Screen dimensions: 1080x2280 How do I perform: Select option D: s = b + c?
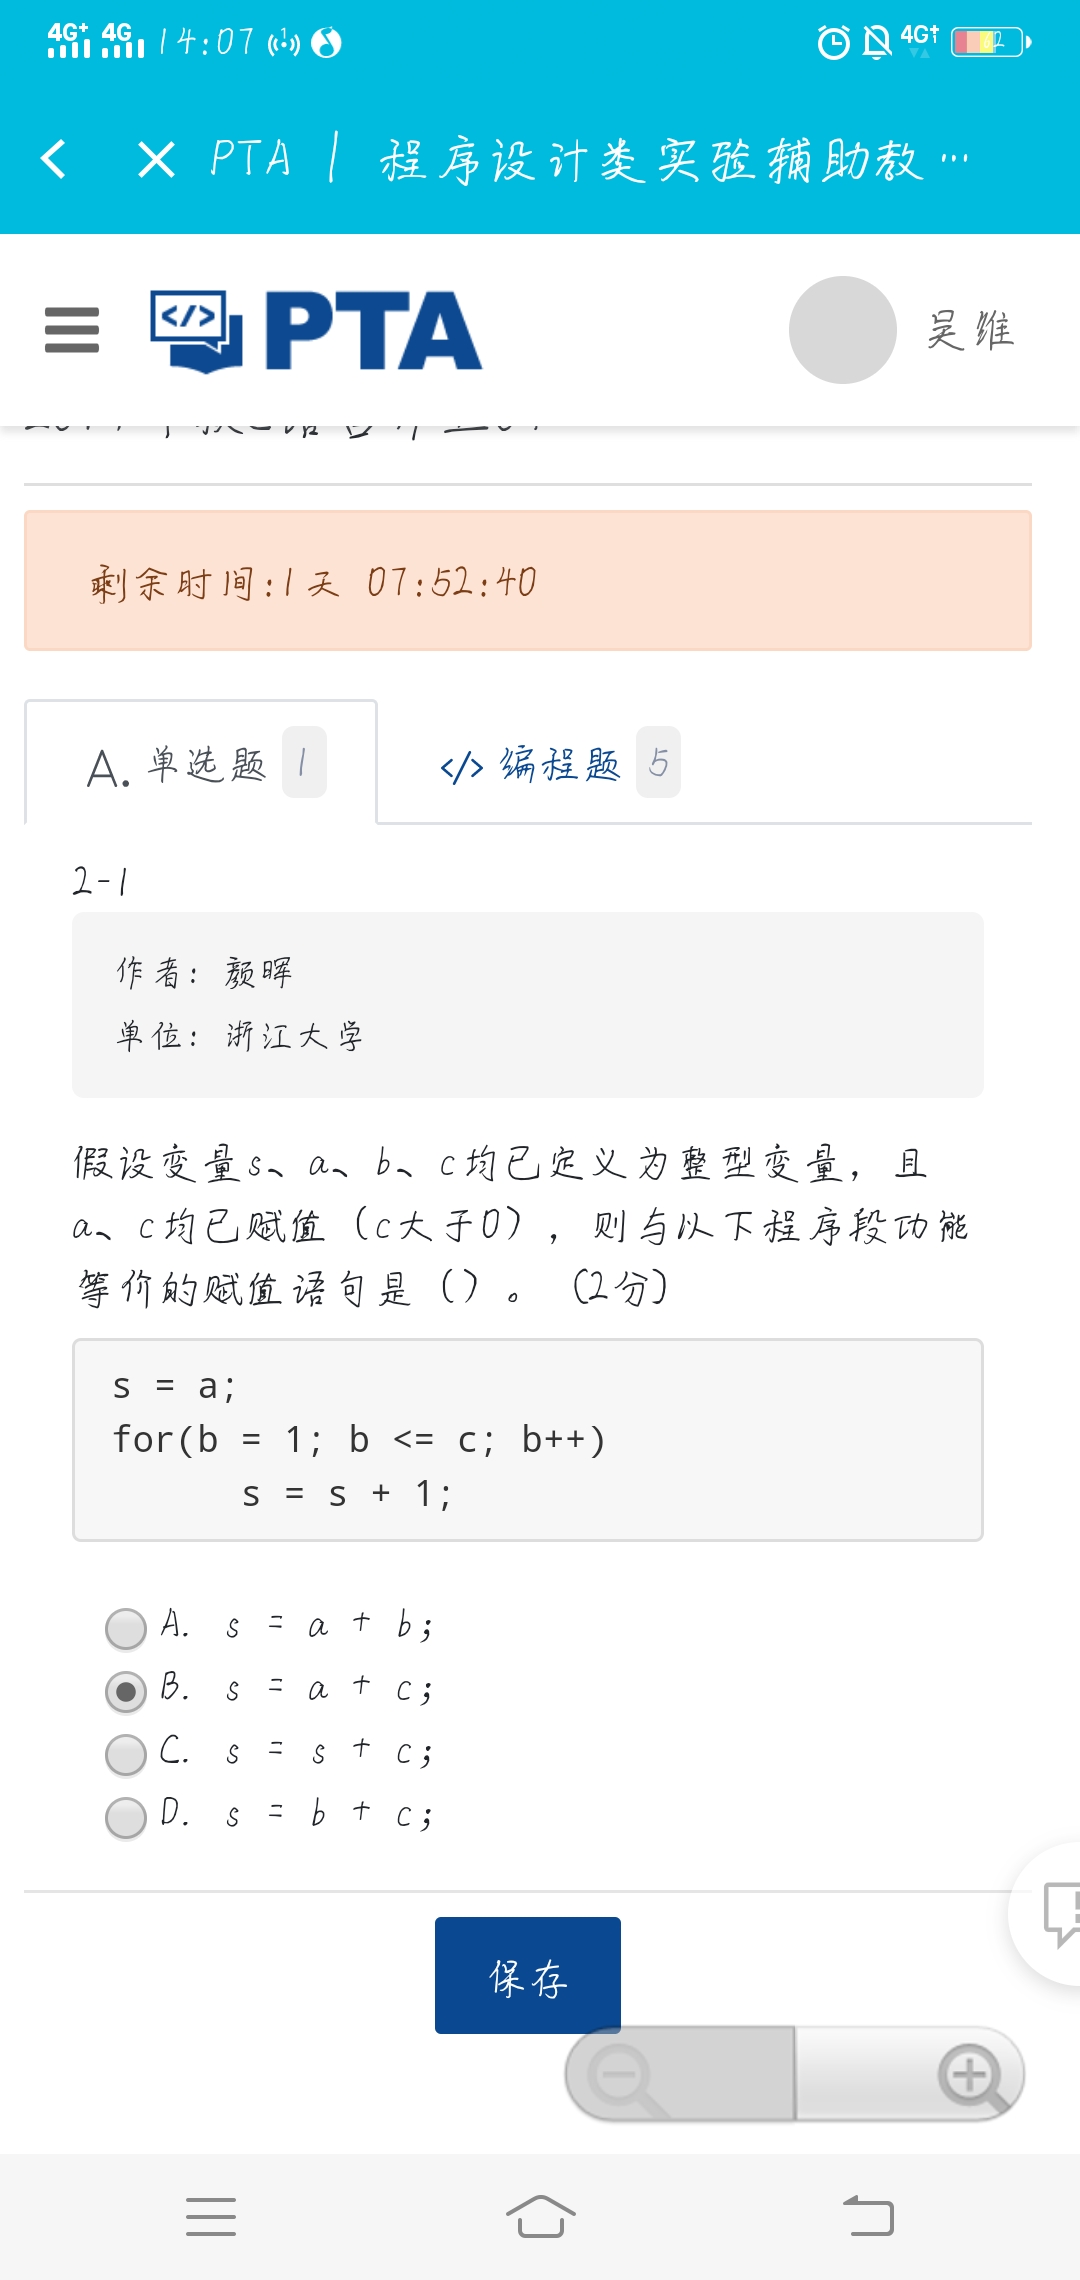click(x=126, y=1817)
